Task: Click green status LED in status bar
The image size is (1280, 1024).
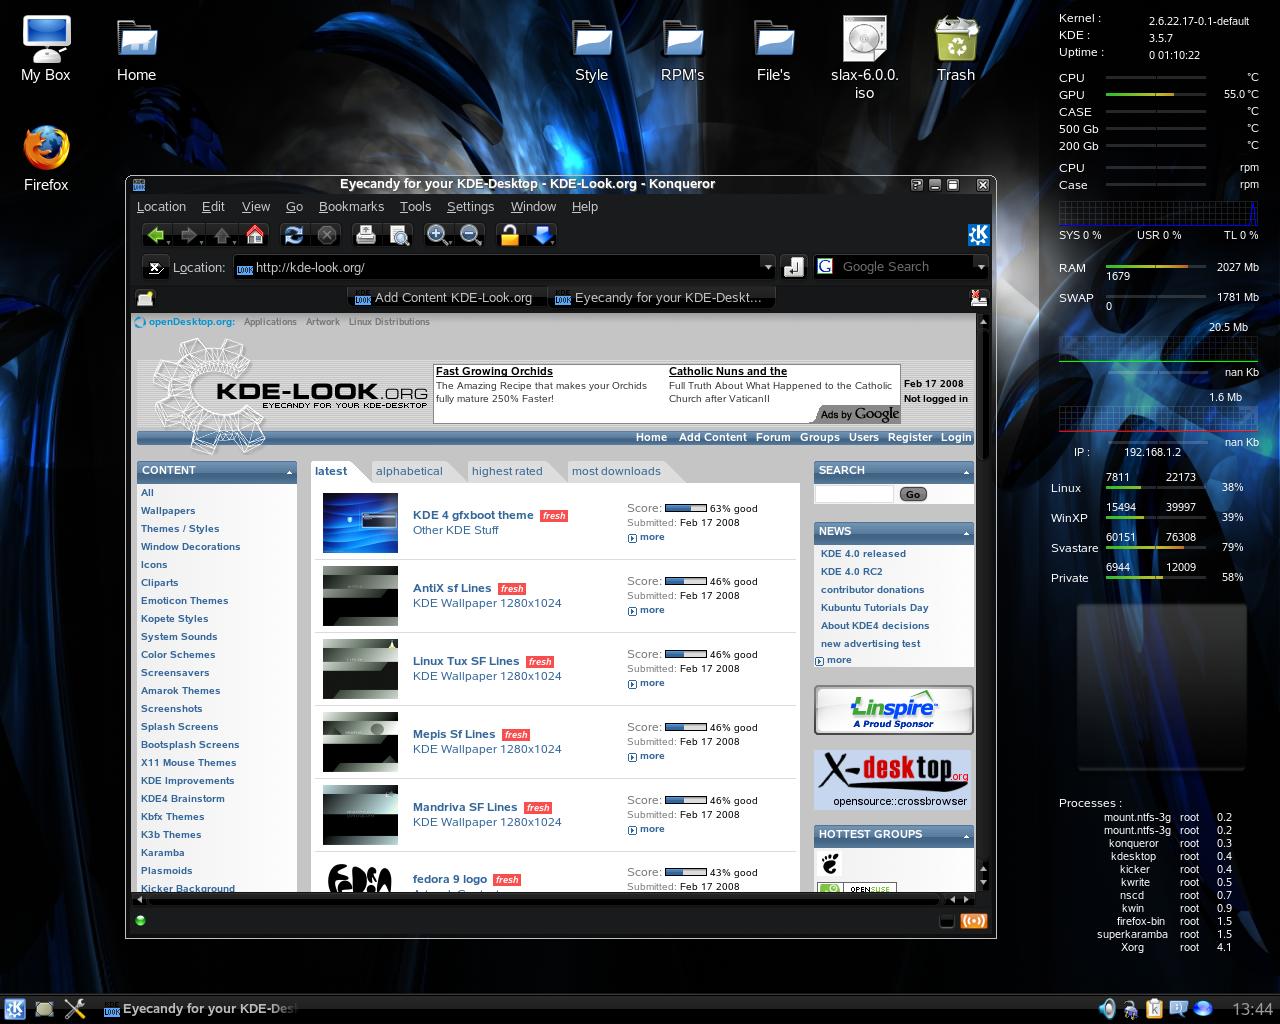Action: tap(140, 921)
